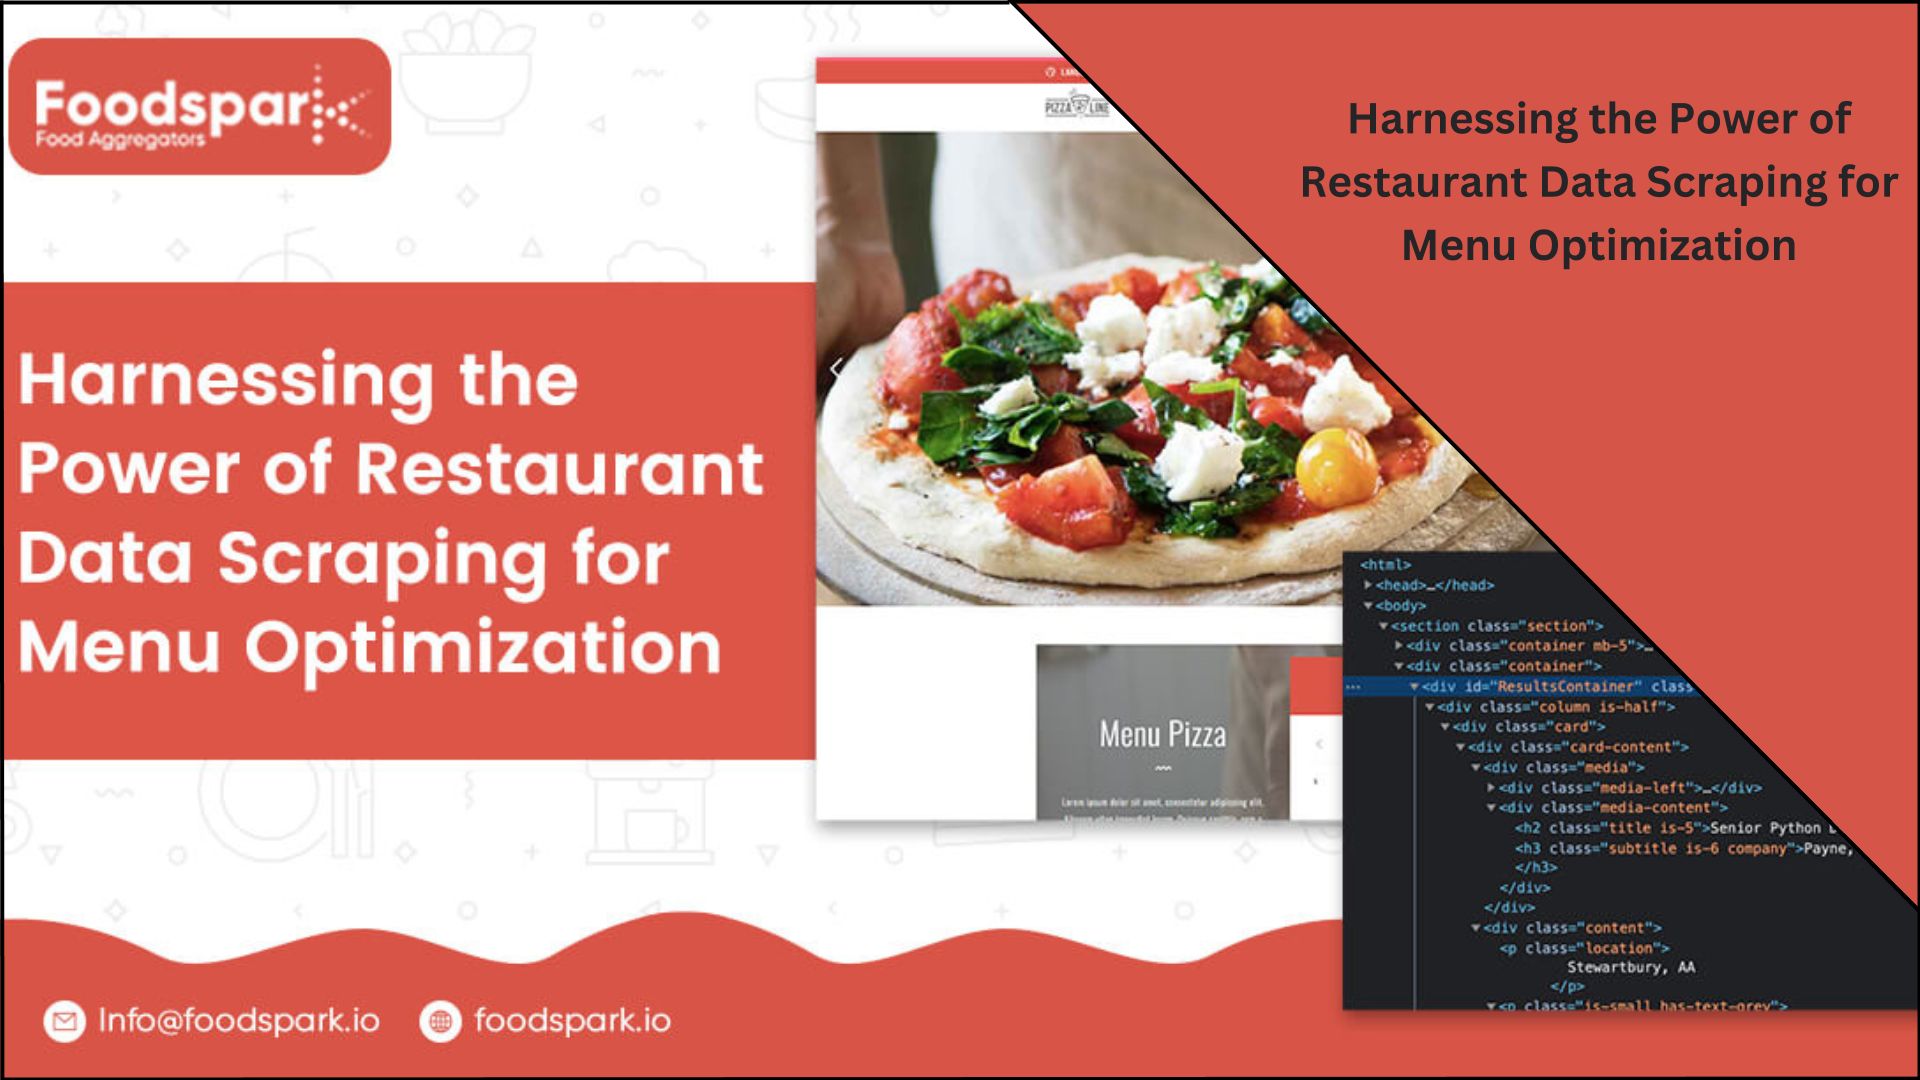1920x1080 pixels.
Task: Open the foodspark.io website link
Action: (572, 1021)
